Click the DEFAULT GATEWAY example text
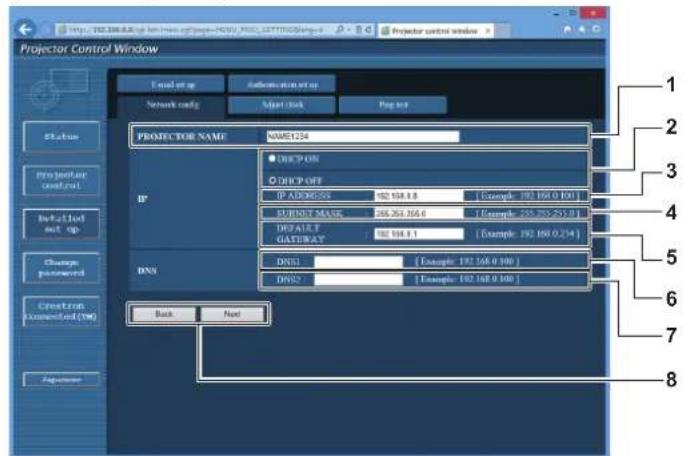The width and height of the screenshot is (684, 456). (527, 234)
